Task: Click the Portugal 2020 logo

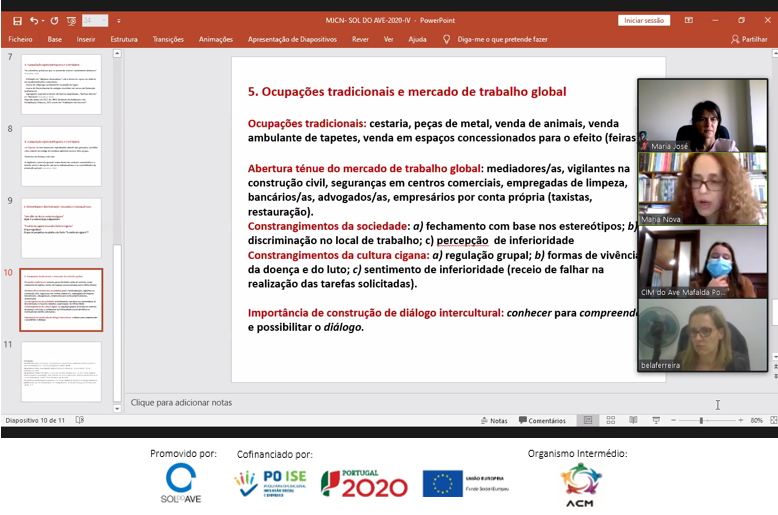Action: point(364,484)
